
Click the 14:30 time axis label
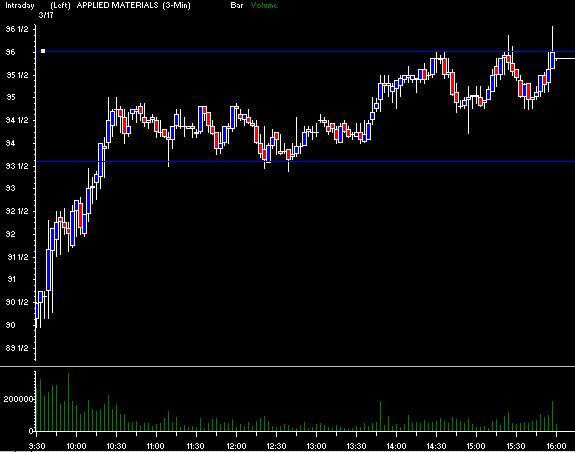[436, 446]
